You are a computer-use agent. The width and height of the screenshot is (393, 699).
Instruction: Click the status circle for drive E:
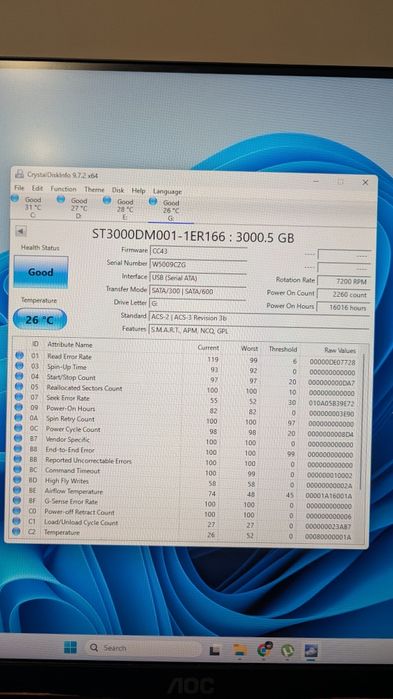107,201
